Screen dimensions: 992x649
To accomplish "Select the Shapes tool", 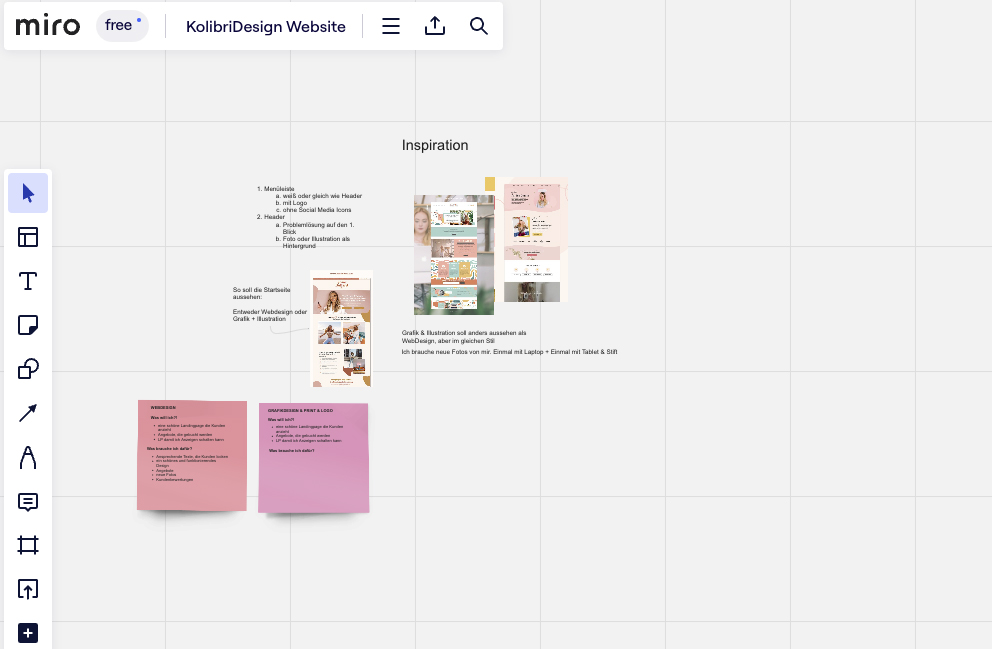I will [x=28, y=369].
